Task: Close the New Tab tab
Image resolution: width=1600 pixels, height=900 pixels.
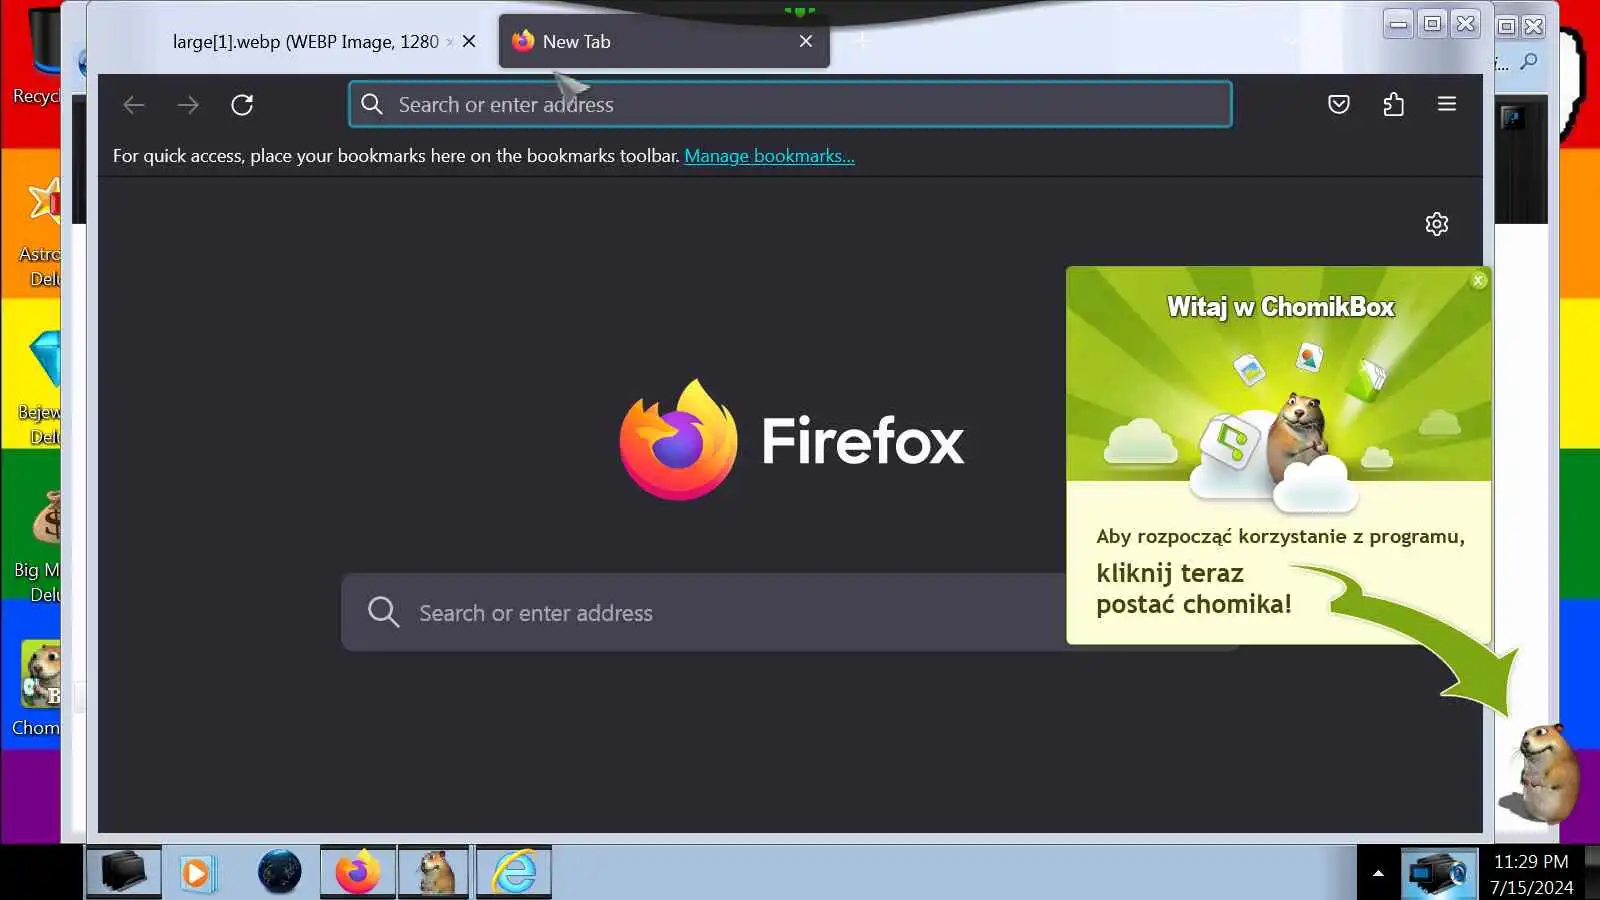Action: point(806,41)
